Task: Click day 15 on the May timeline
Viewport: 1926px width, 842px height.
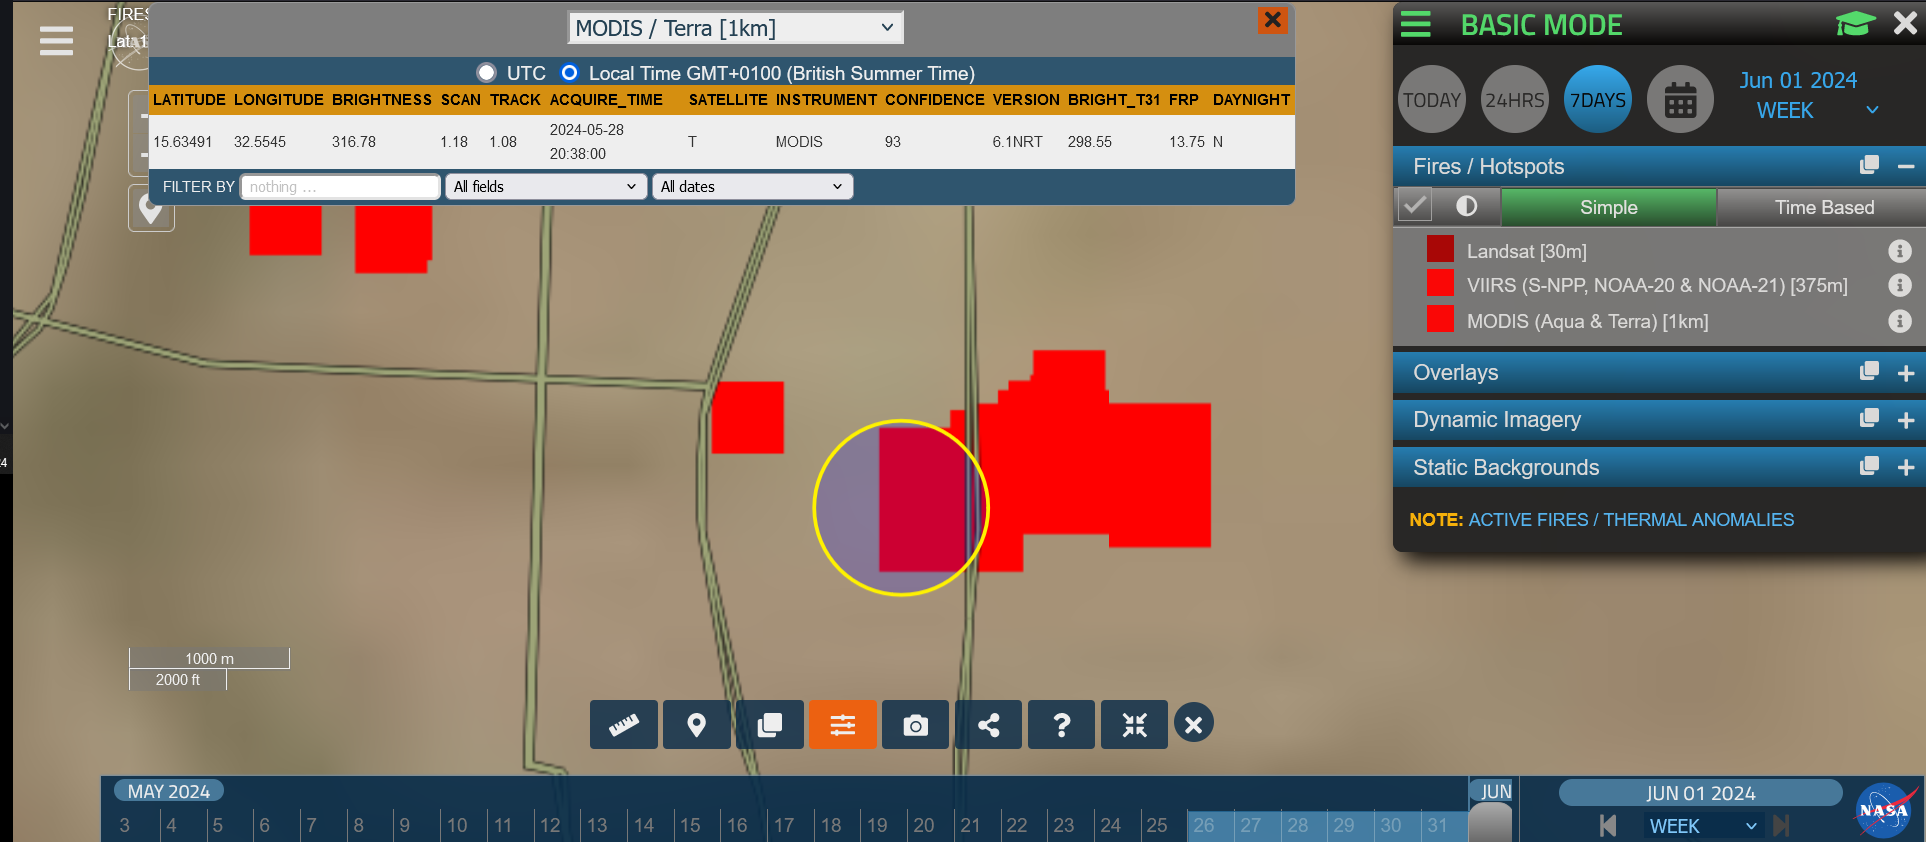Action: (x=690, y=825)
